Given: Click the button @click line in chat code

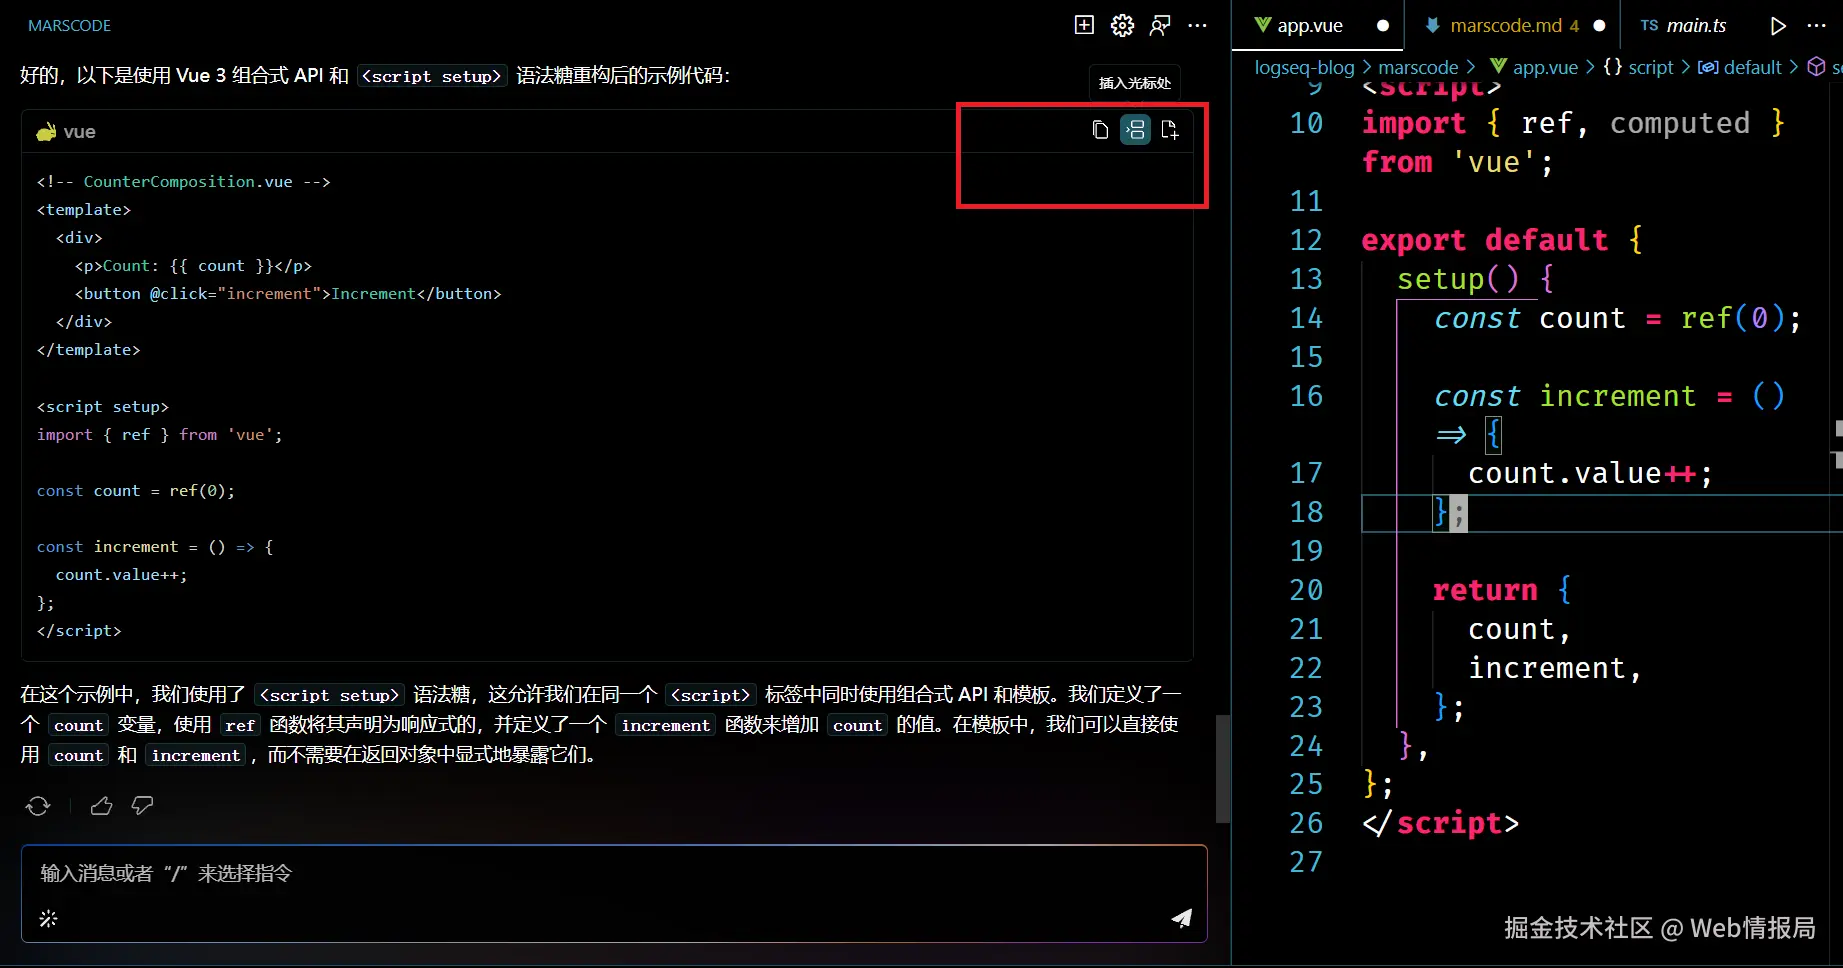Looking at the screenshot, I should tap(288, 294).
